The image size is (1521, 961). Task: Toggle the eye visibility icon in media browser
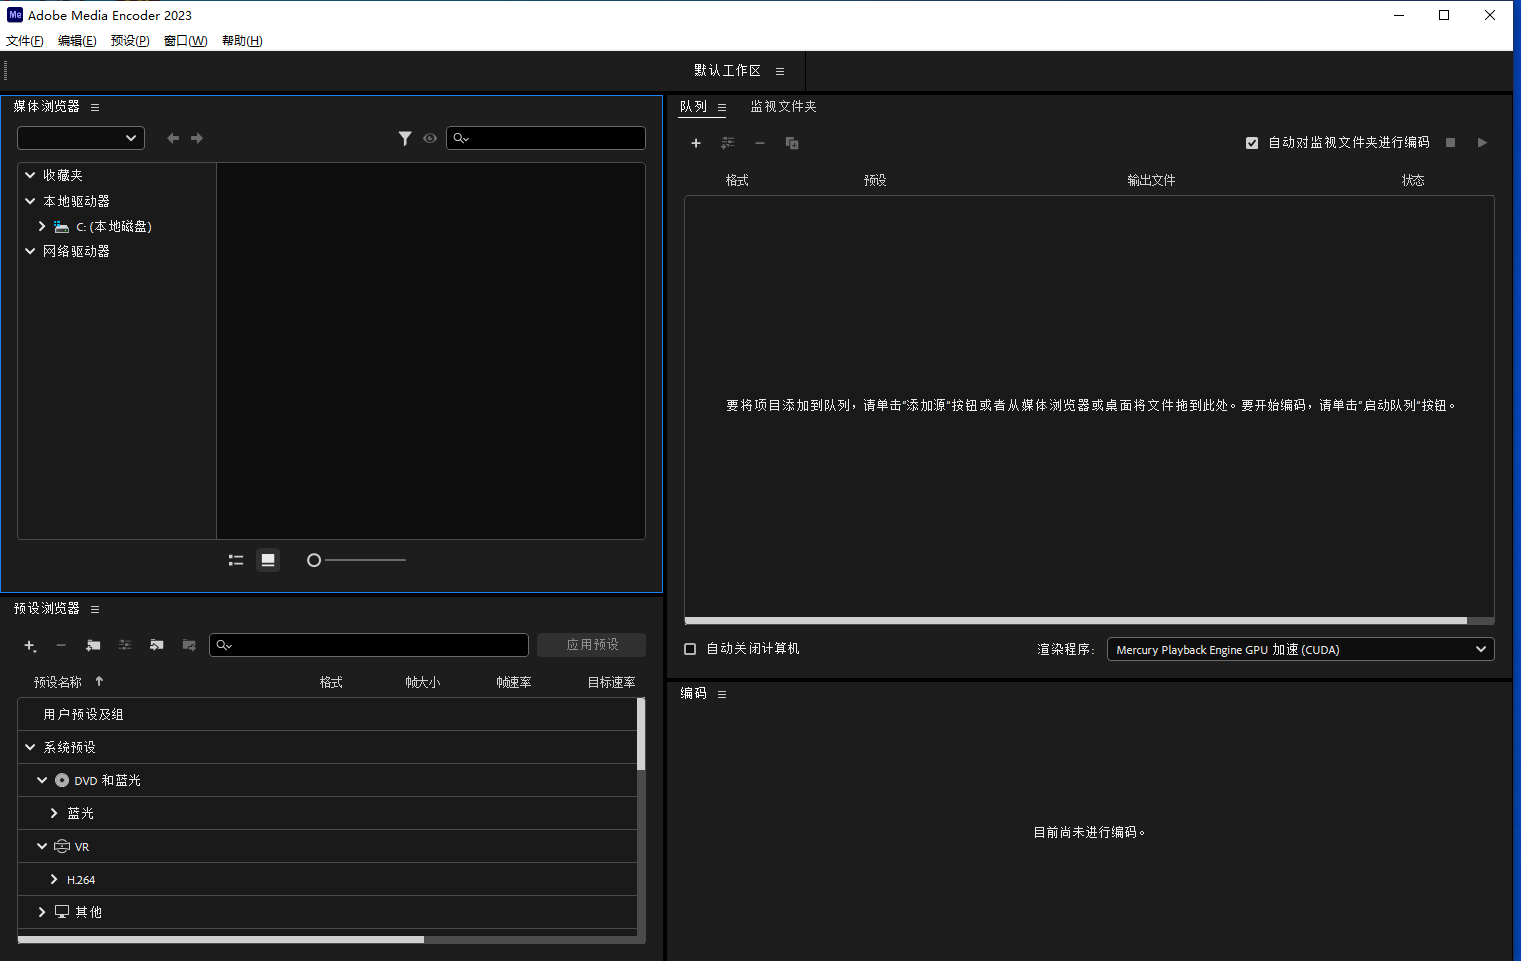pyautogui.click(x=430, y=138)
